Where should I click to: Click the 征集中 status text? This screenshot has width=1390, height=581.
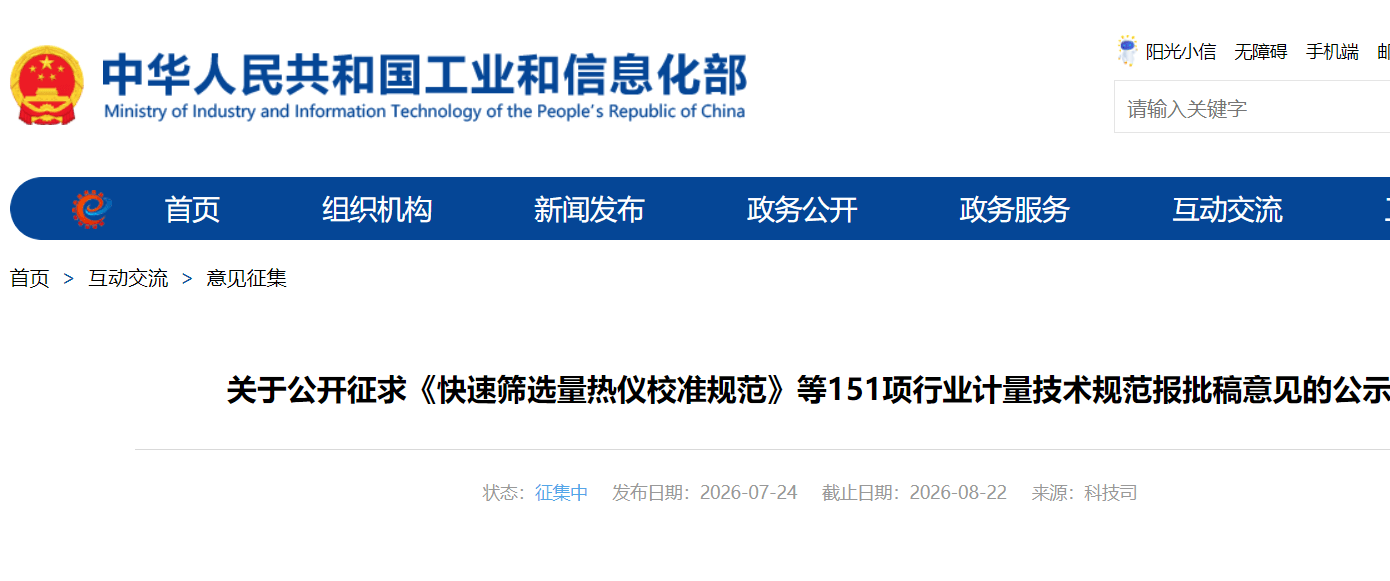[x=561, y=493]
